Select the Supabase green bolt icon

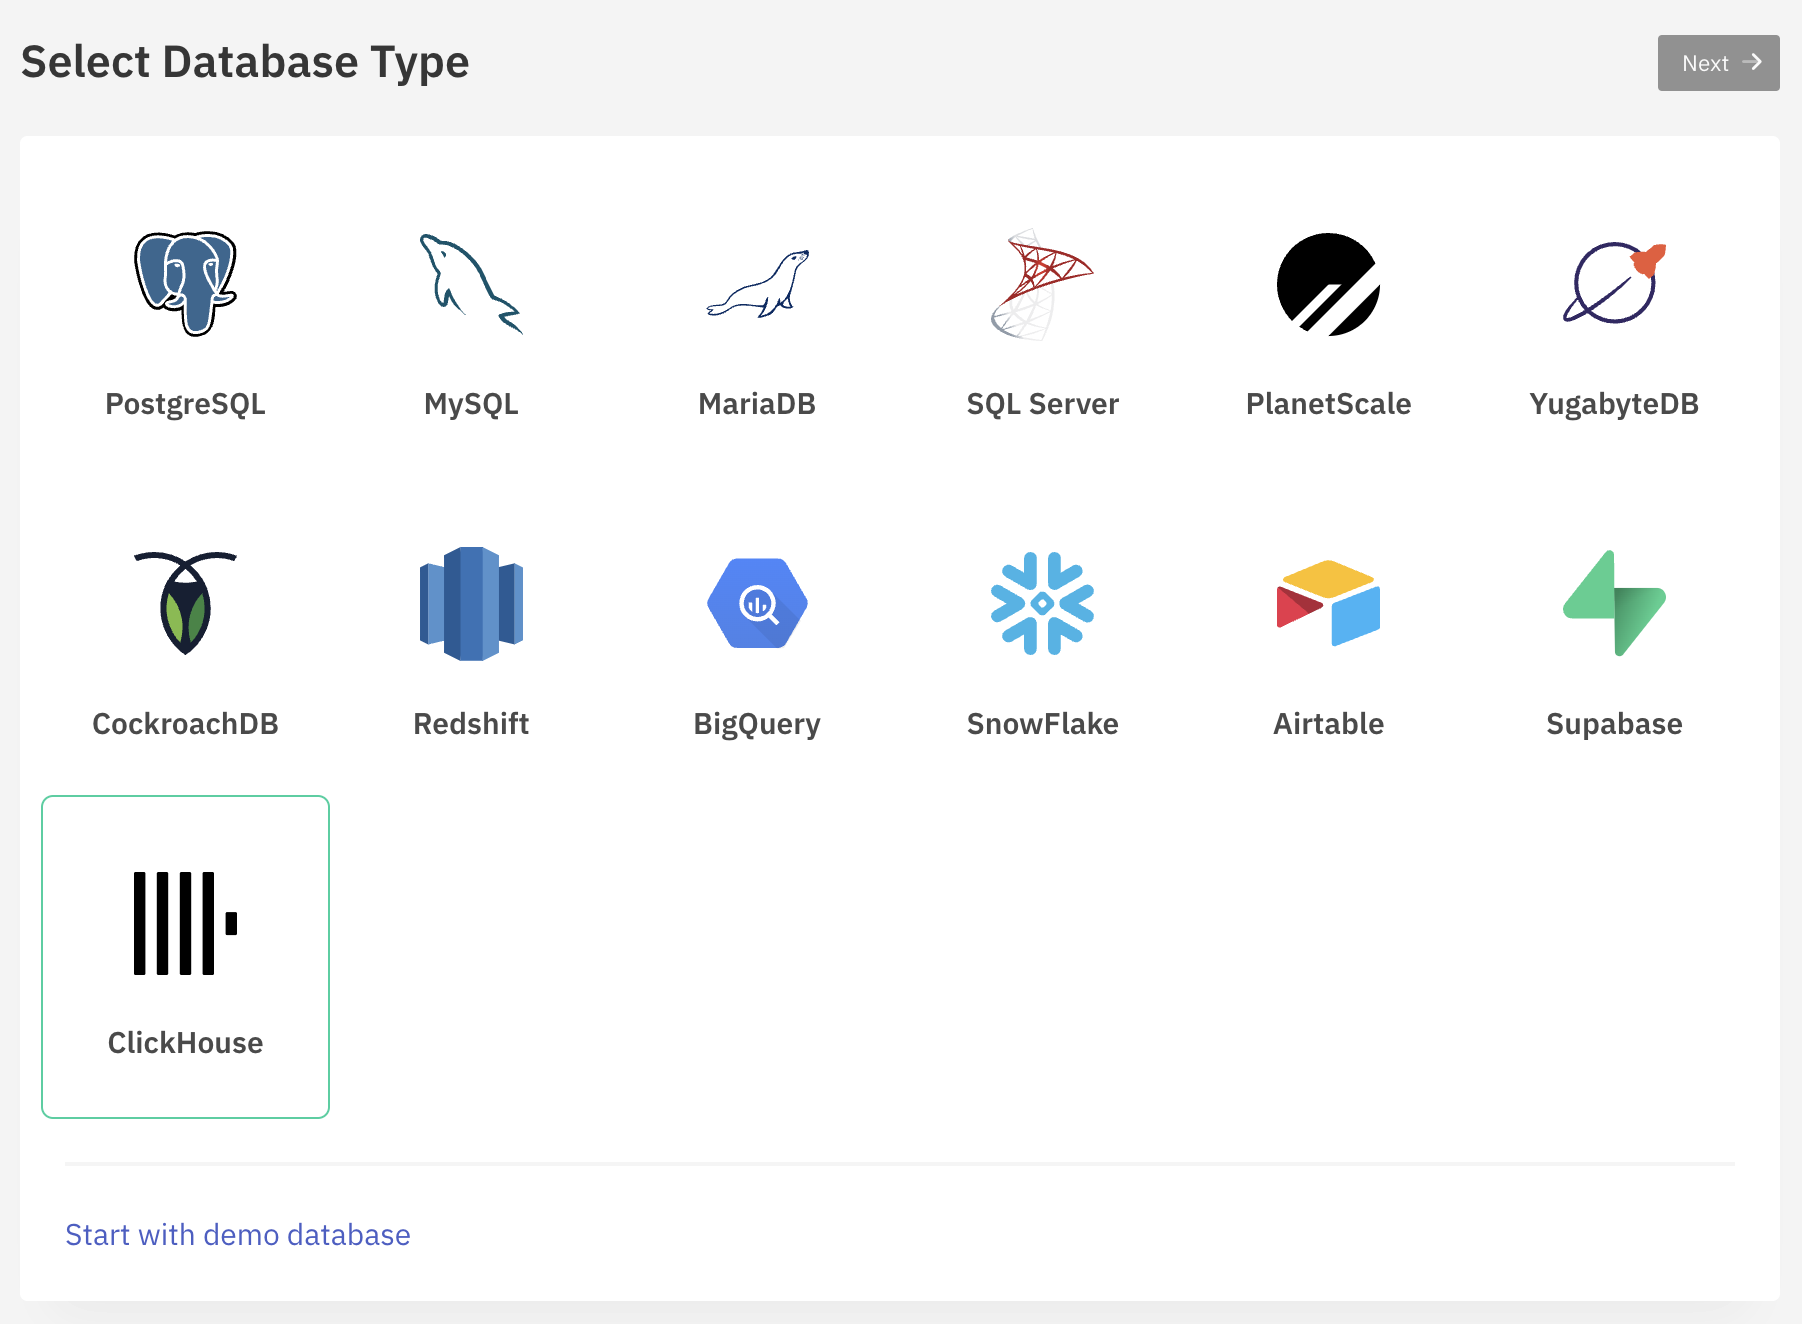tap(1614, 603)
